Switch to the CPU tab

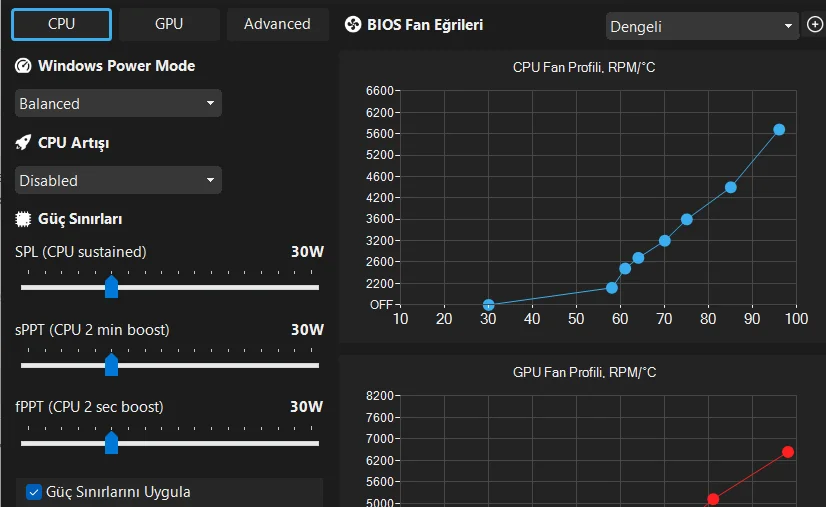62,24
